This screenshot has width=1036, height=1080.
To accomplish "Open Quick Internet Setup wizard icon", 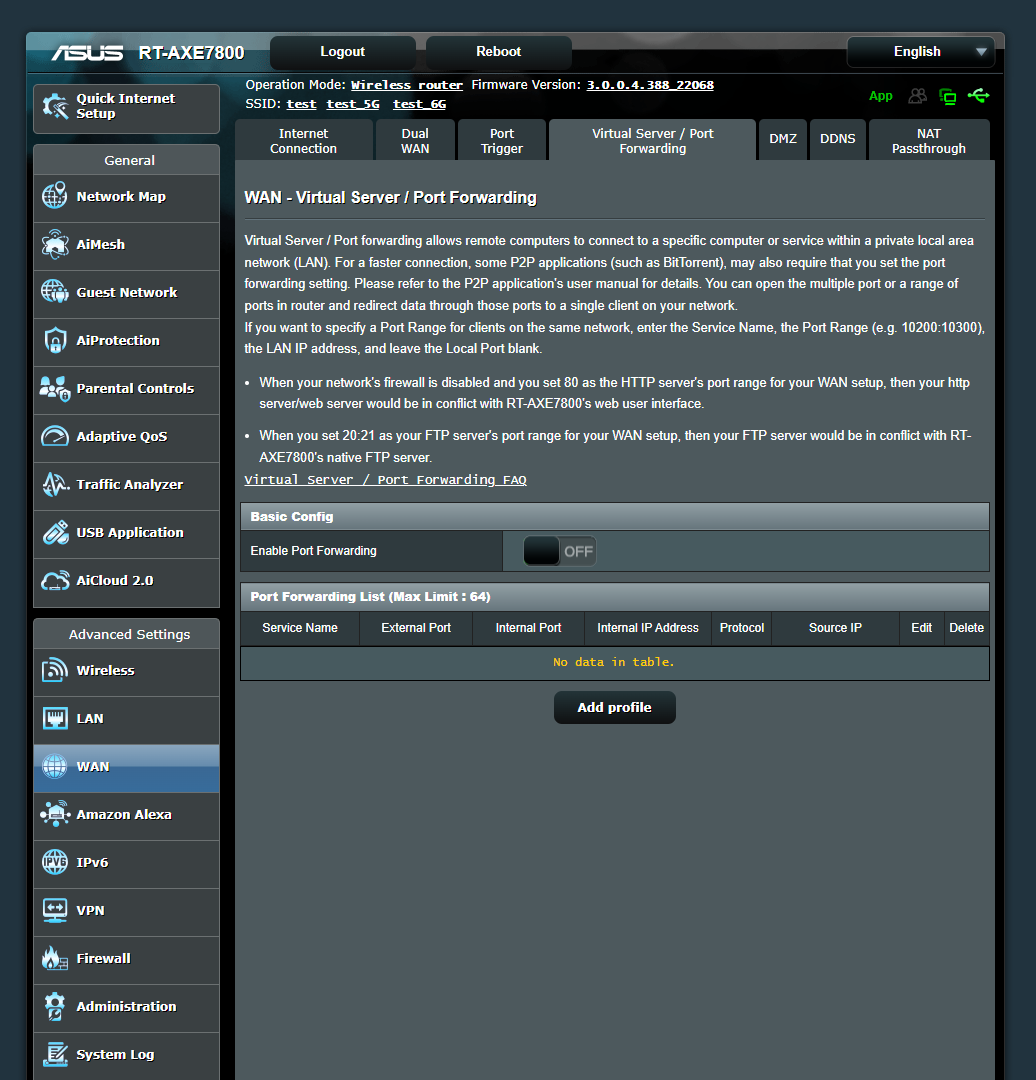I will point(55,107).
